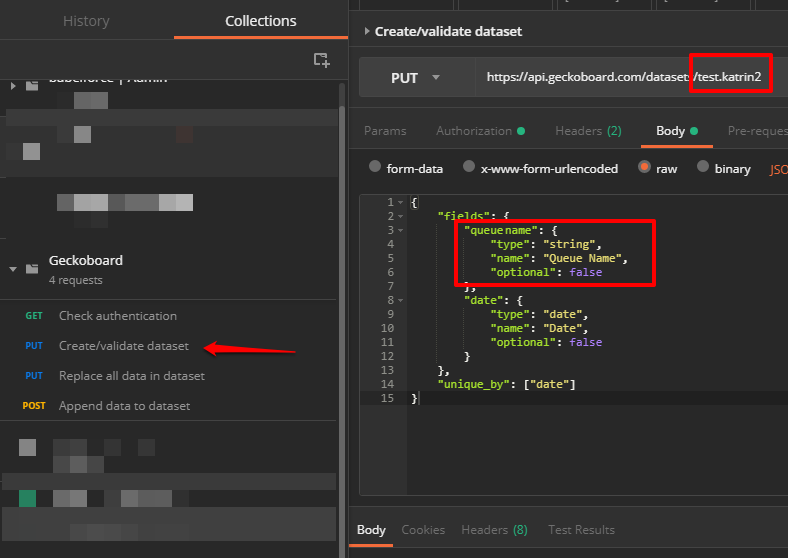Fold the date block at line 8
The image size is (788, 558).
coord(401,300)
